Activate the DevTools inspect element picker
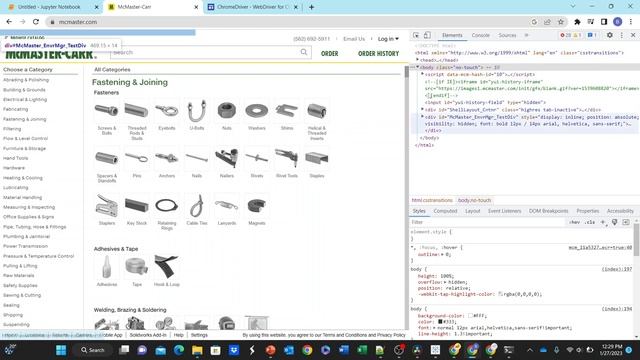Image resolution: width=640 pixels, height=360 pixels. [416, 36]
